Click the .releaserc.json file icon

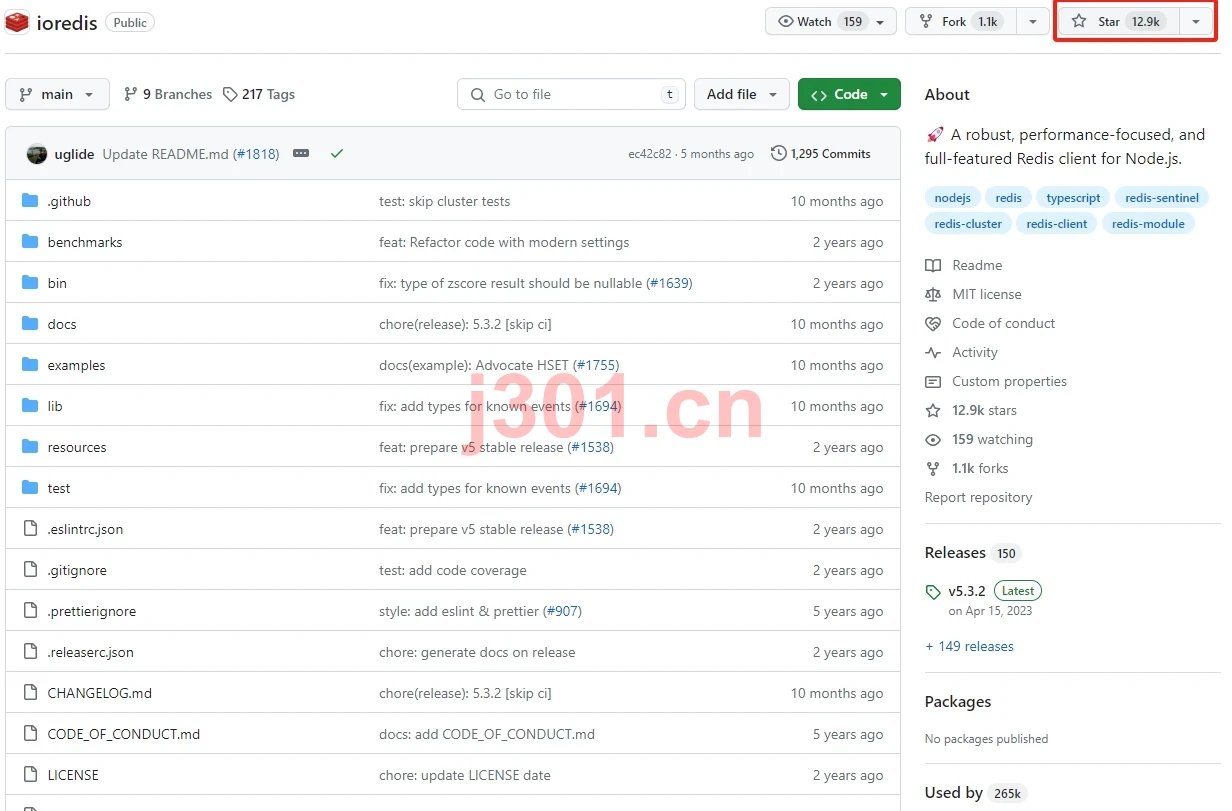[30, 652]
